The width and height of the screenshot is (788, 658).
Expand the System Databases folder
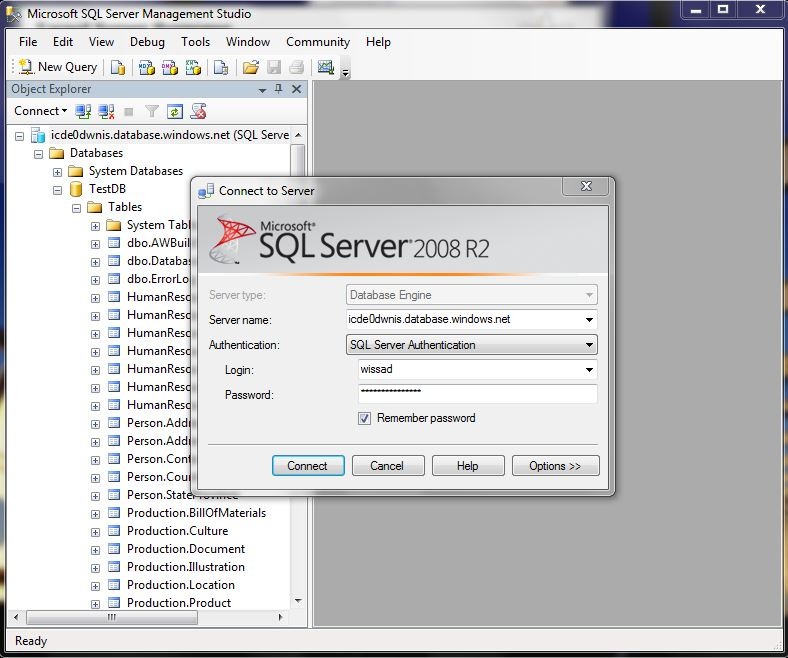click(x=57, y=172)
